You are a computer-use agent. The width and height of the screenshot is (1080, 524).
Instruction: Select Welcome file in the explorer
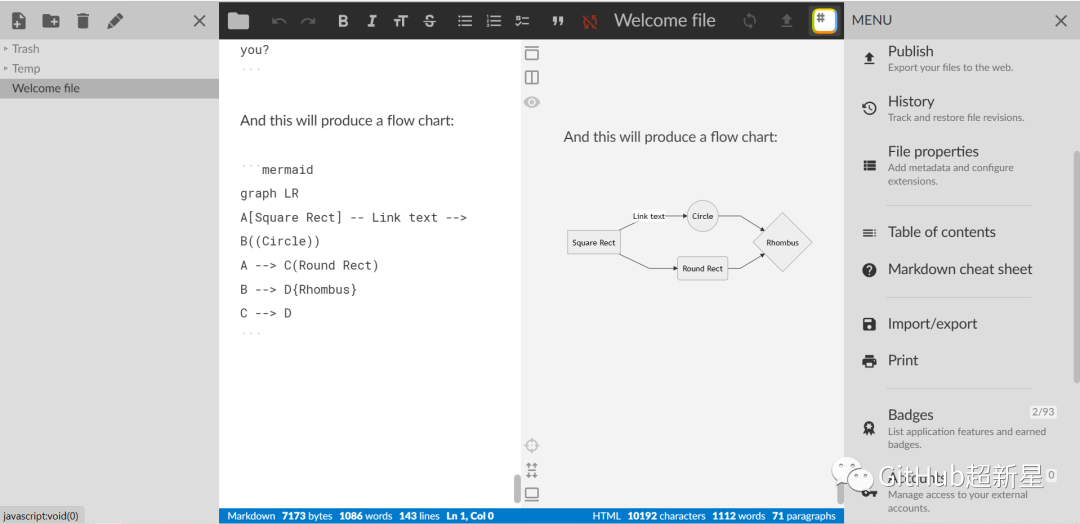point(110,88)
